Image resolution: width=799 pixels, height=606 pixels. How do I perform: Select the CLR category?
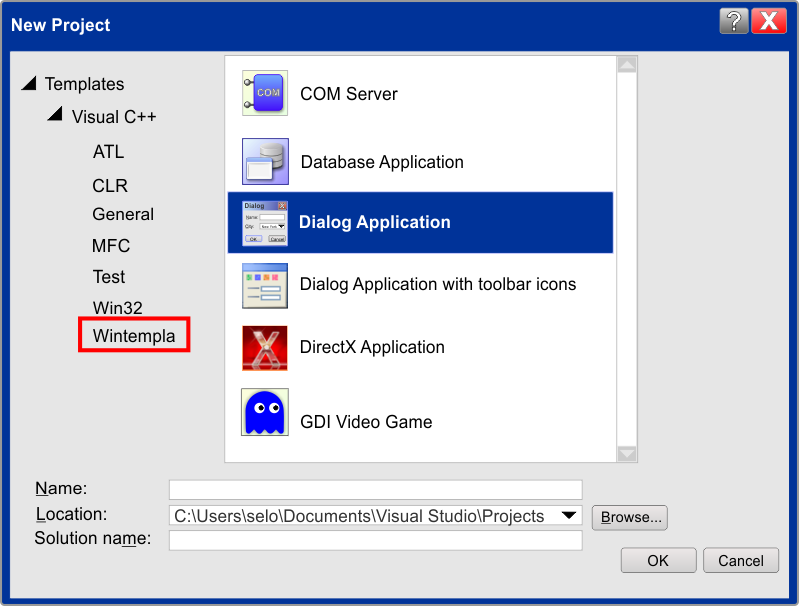110,186
